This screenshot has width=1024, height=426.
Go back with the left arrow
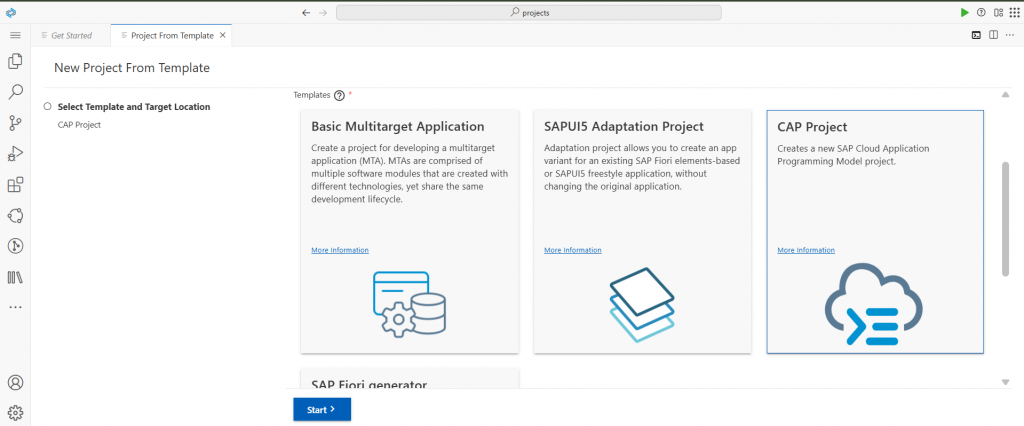tap(306, 12)
